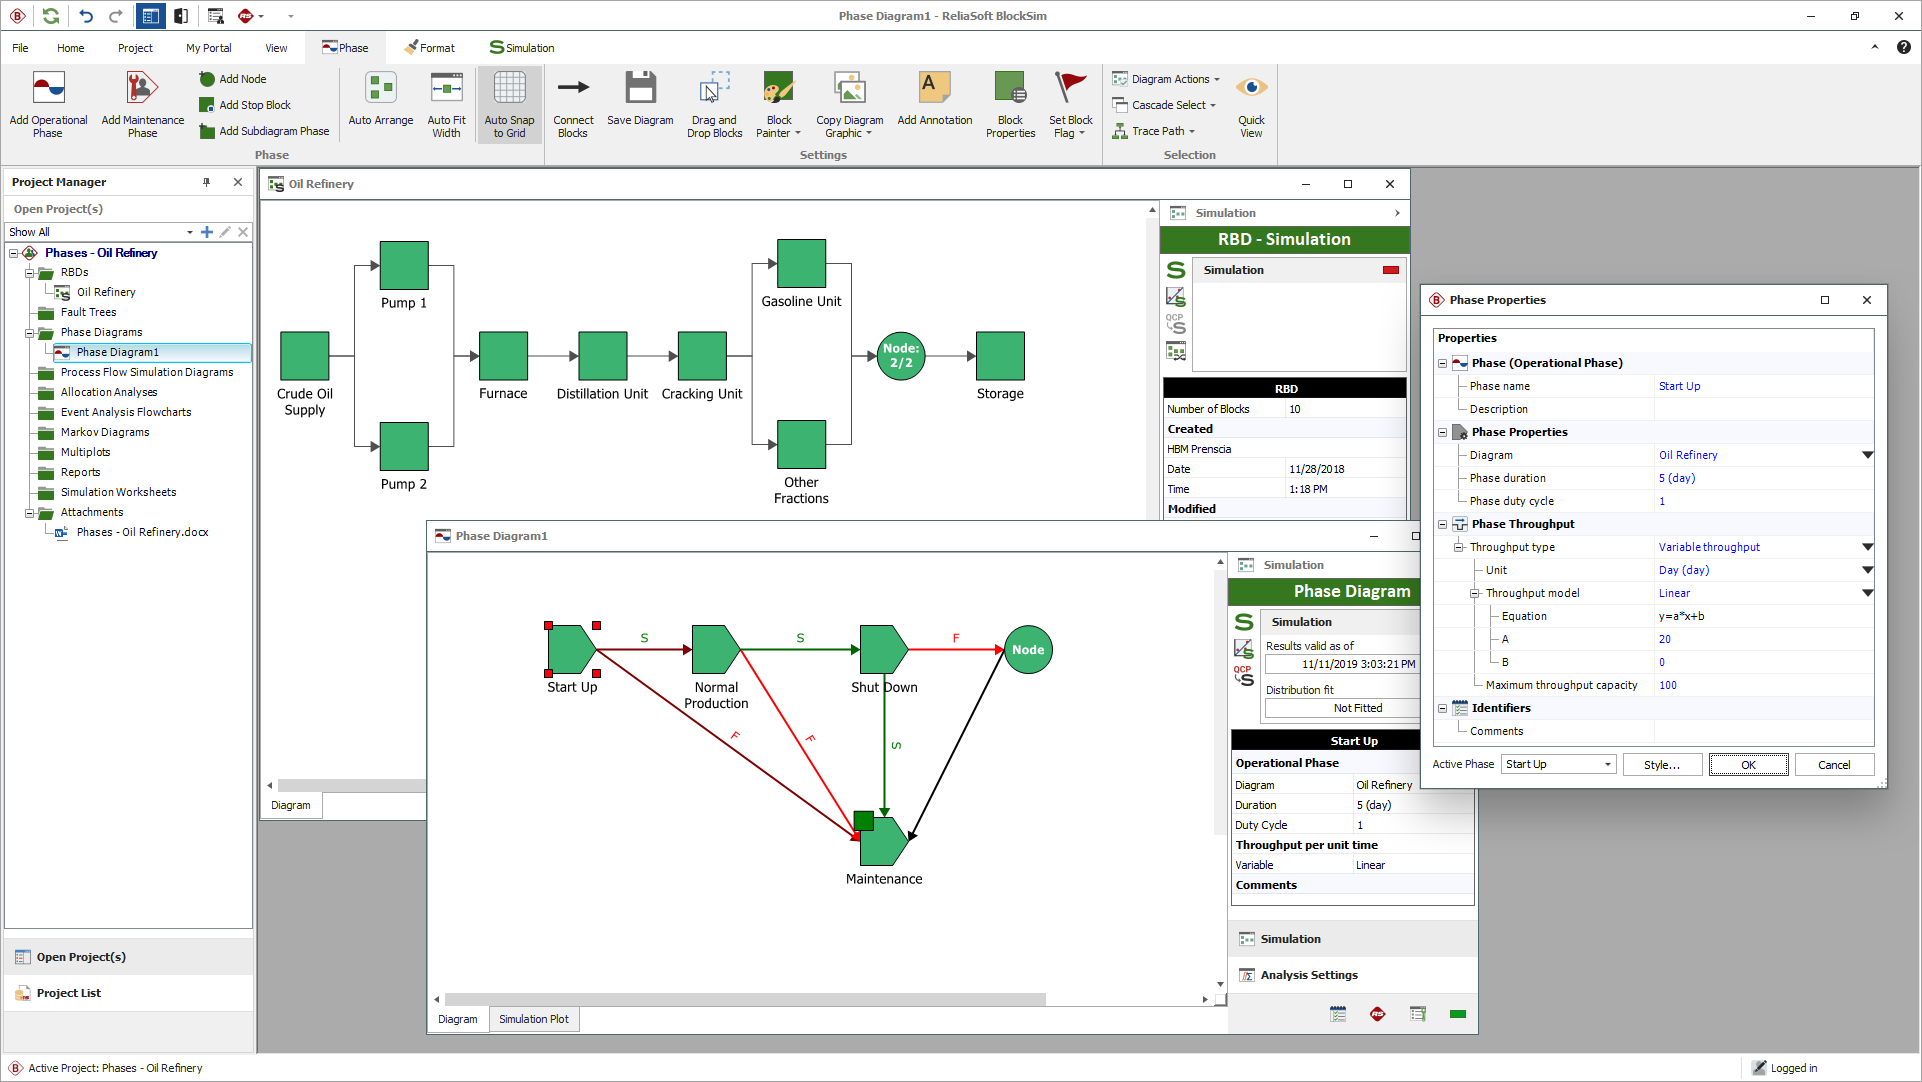The height and width of the screenshot is (1082, 1922).
Task: Click OK in the Phase Properties dialog
Action: coord(1747,764)
